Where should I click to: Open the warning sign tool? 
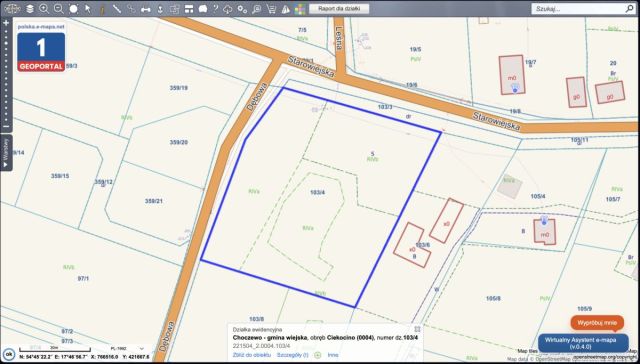(x=286, y=9)
